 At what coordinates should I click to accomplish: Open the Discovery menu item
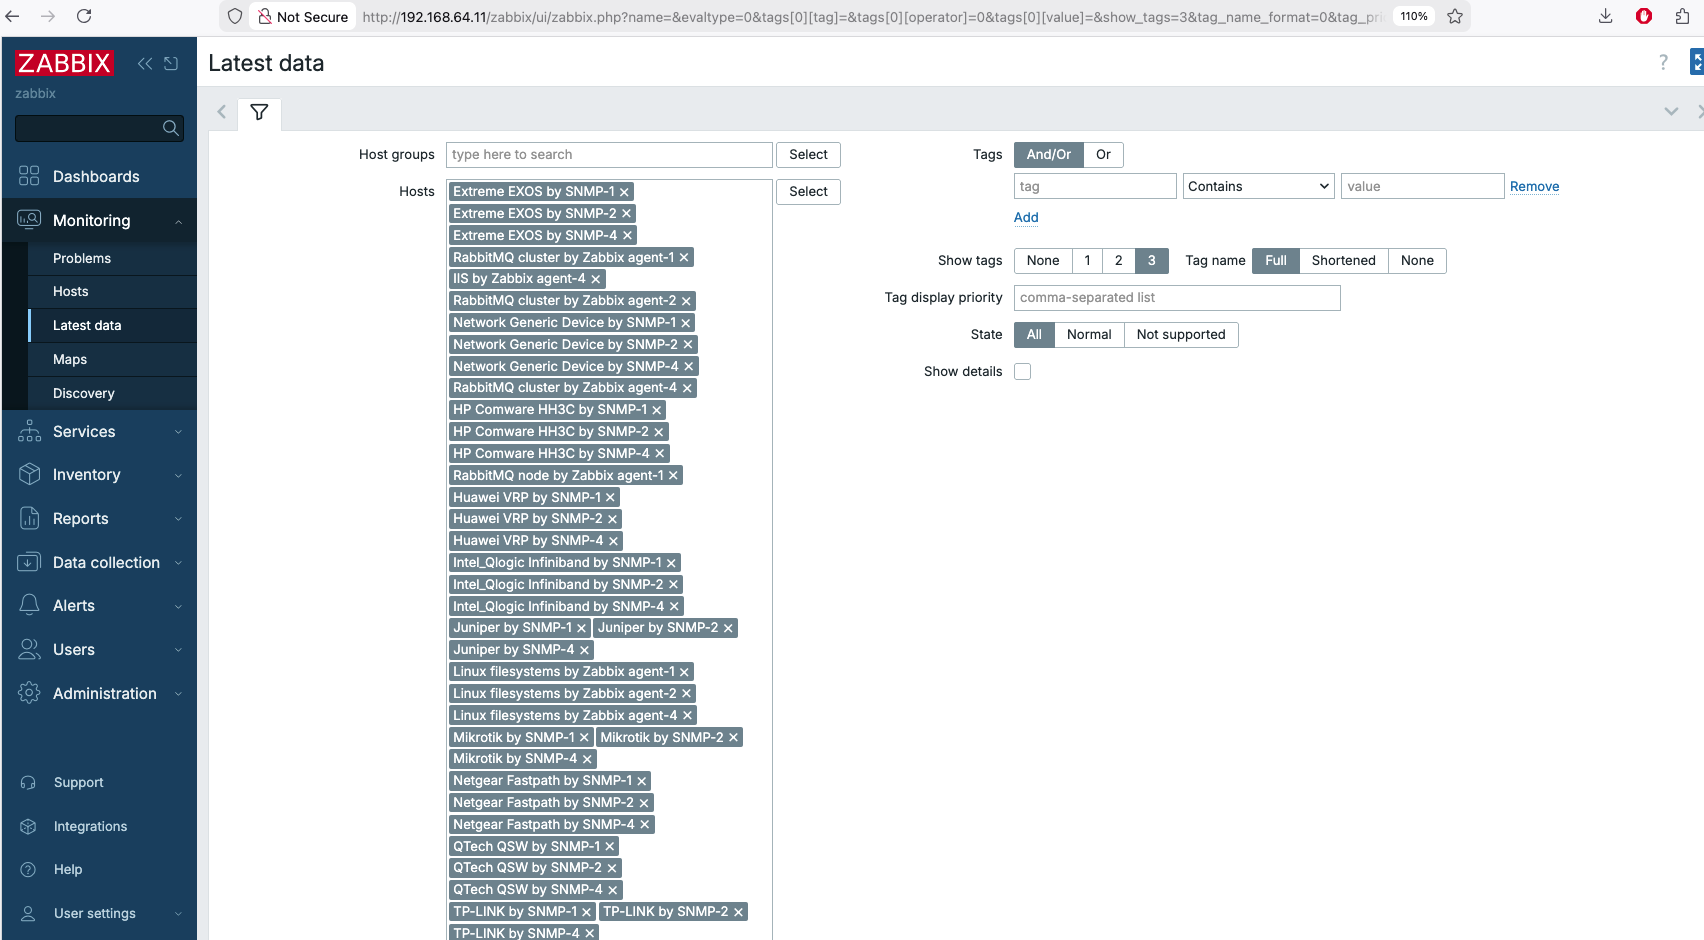(84, 393)
